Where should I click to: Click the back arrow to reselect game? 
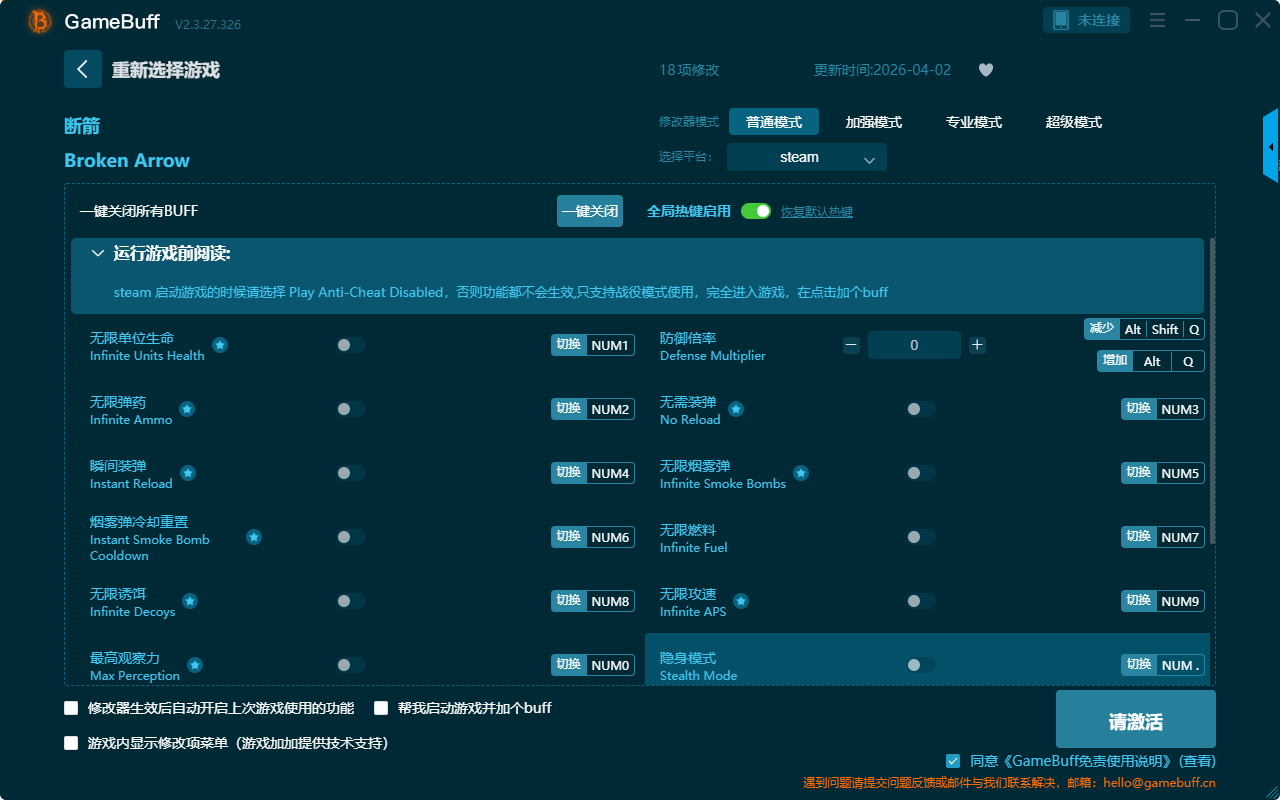(x=83, y=69)
